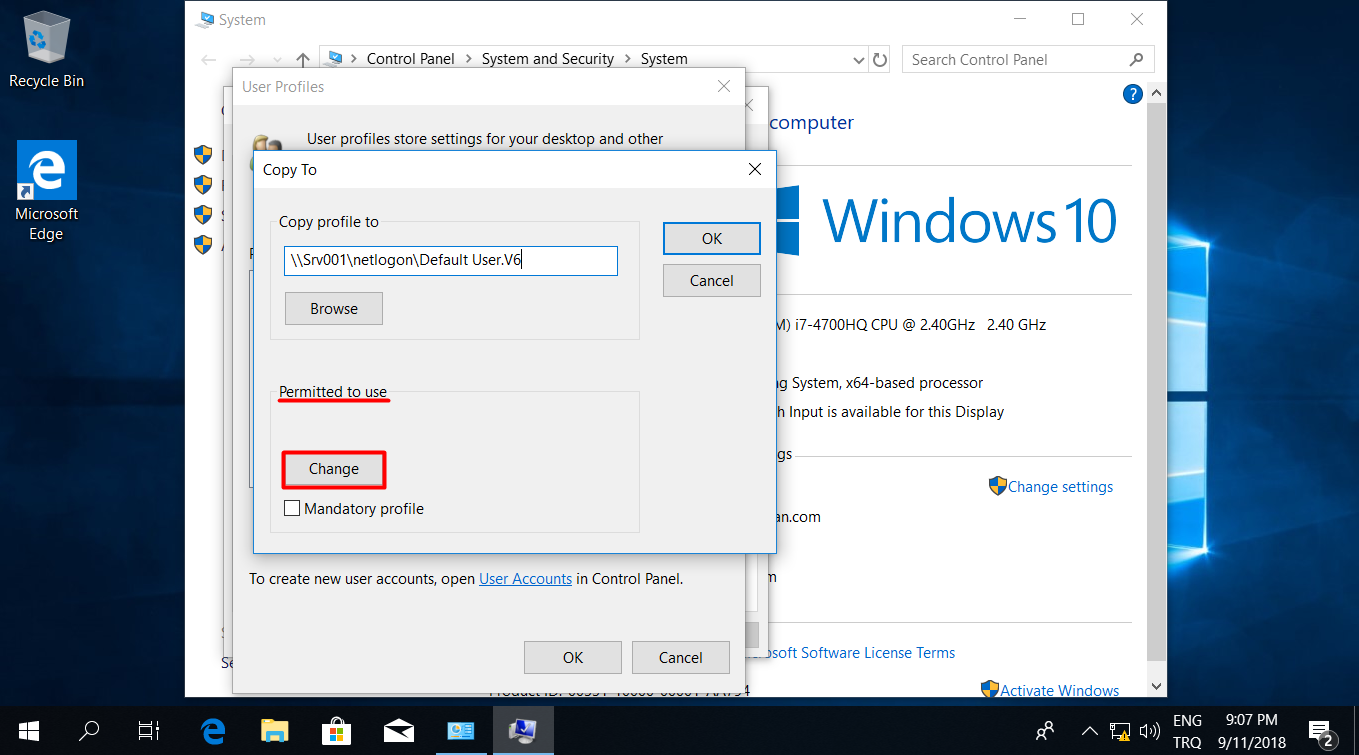Open File Explorer from taskbar

(x=274, y=731)
